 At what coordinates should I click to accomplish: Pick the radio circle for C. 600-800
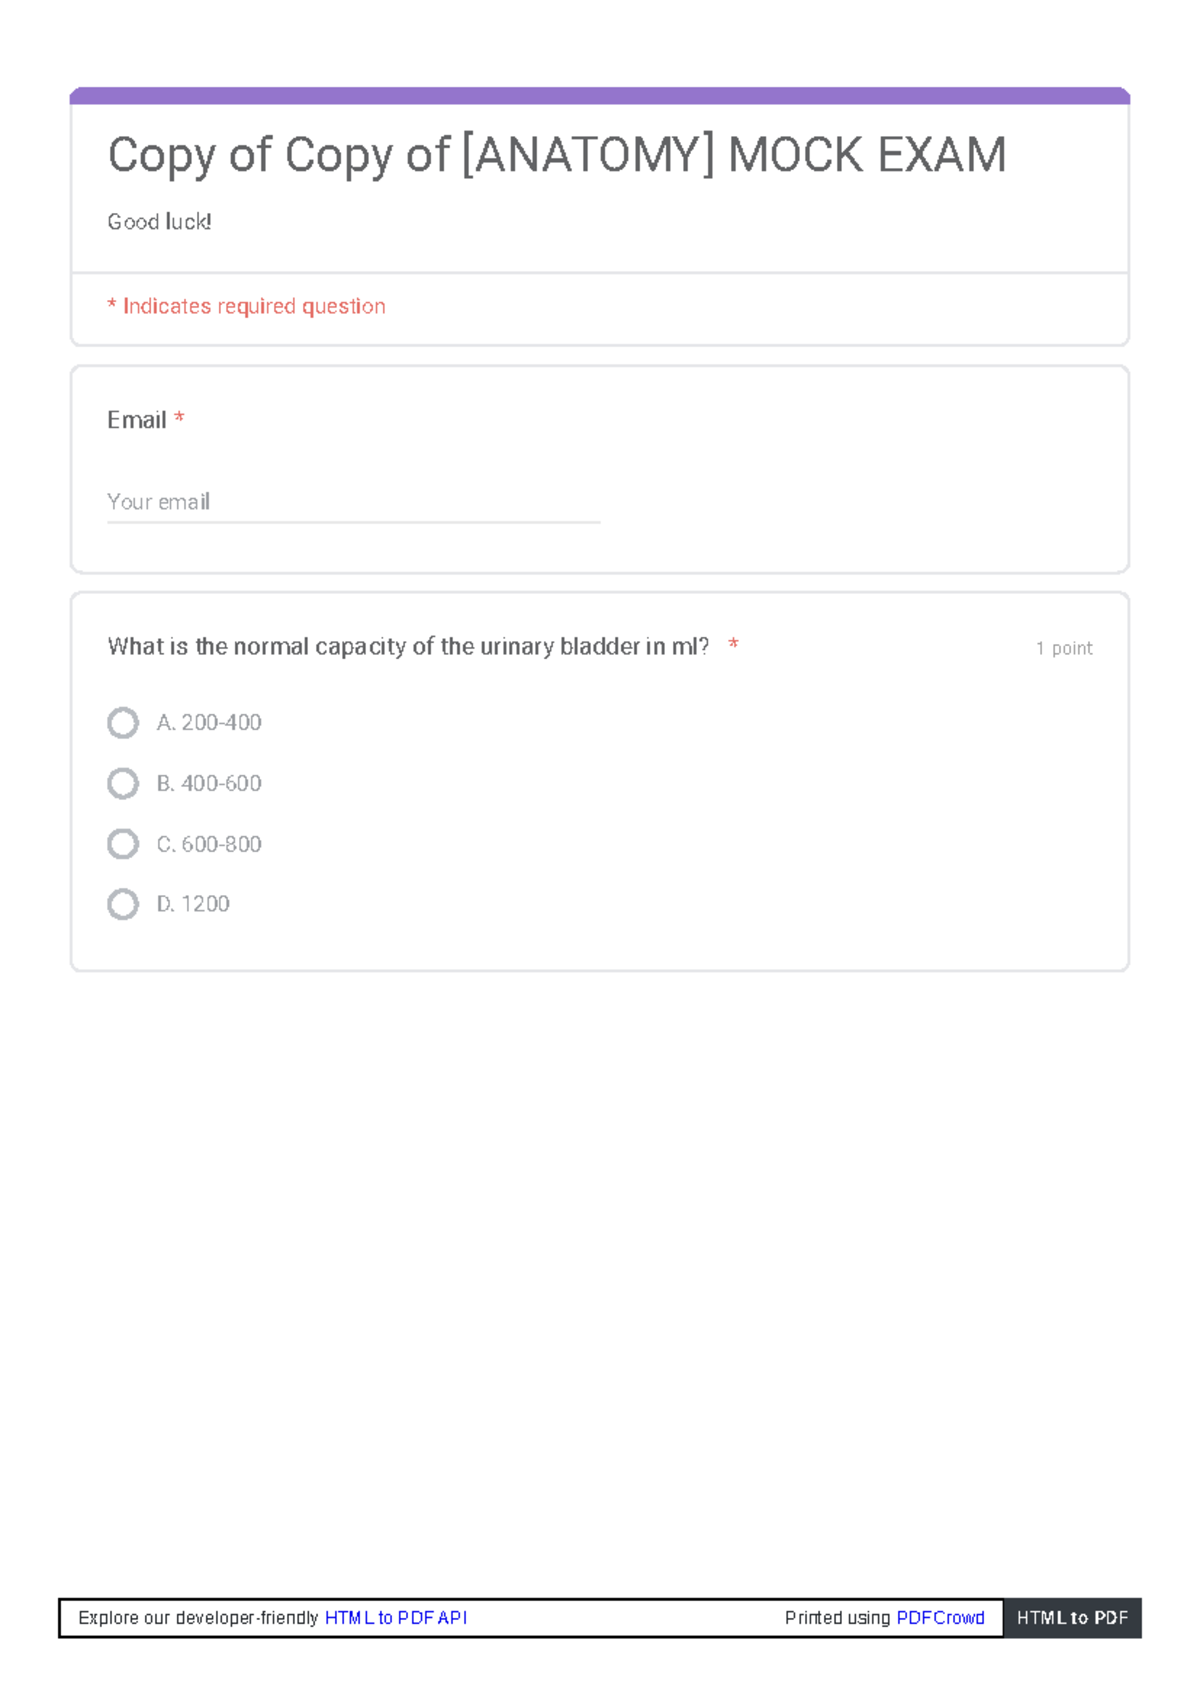point(123,844)
